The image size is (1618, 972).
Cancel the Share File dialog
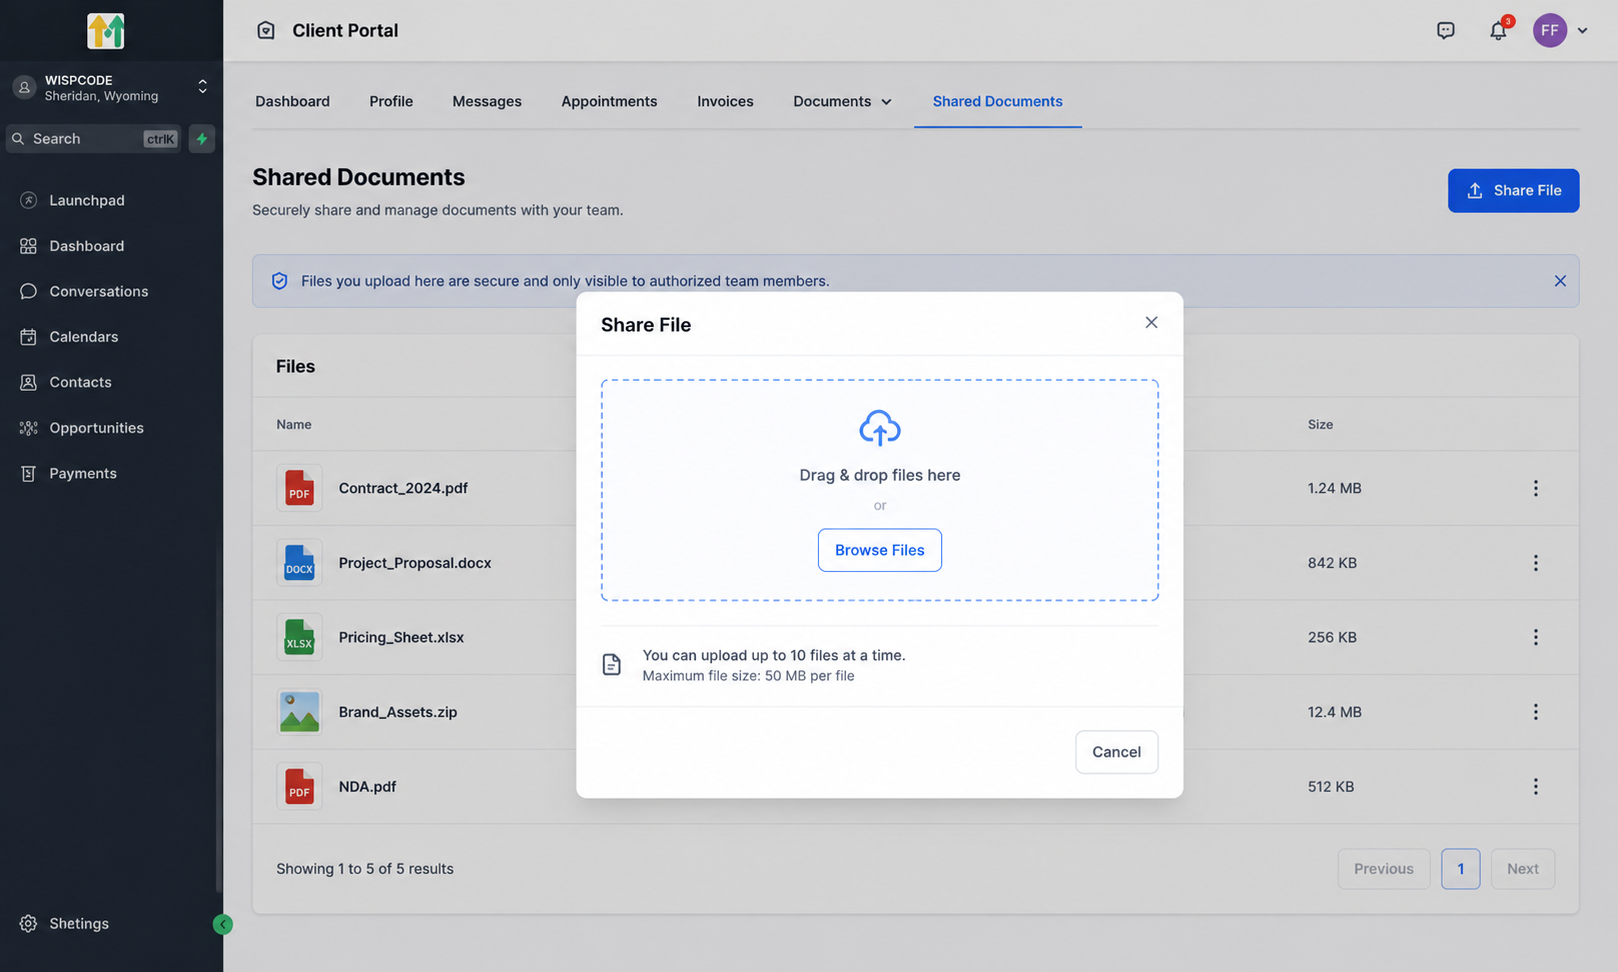[x=1116, y=752]
